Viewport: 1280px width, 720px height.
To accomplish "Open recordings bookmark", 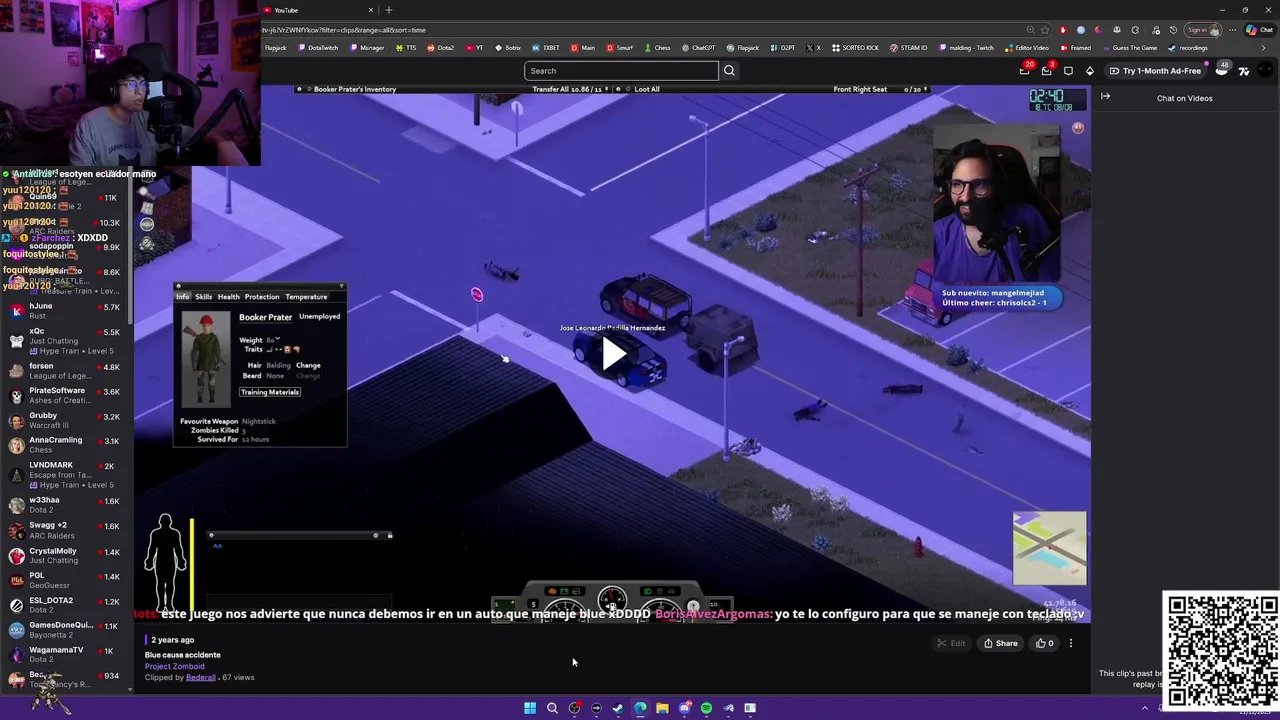I will [x=1188, y=48].
